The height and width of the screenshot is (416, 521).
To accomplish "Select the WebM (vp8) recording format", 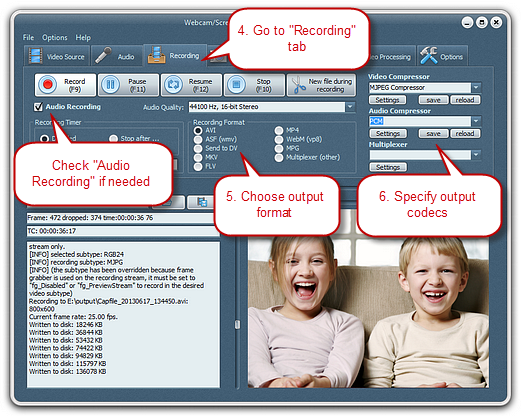I will (279, 139).
